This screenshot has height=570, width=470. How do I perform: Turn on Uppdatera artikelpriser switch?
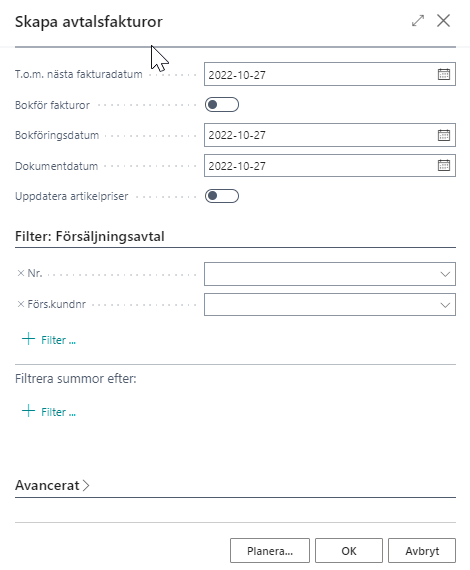tap(222, 196)
